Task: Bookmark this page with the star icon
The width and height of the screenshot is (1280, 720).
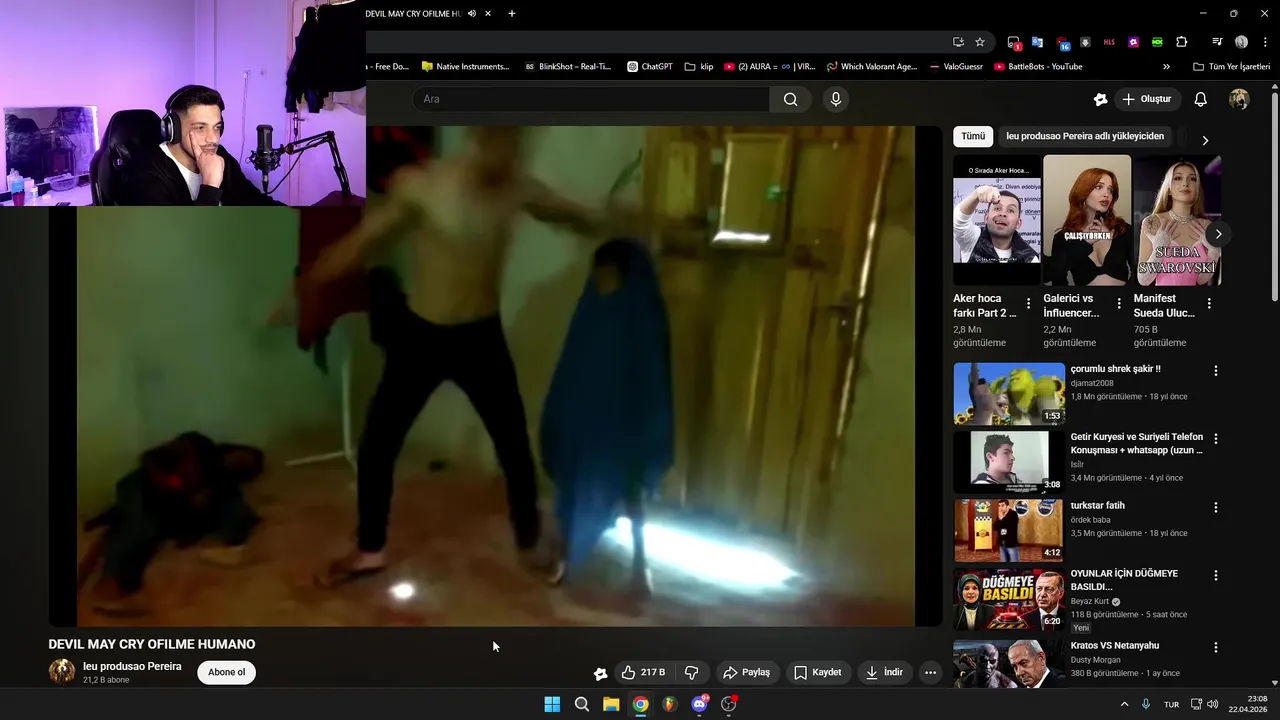Action: click(x=980, y=42)
